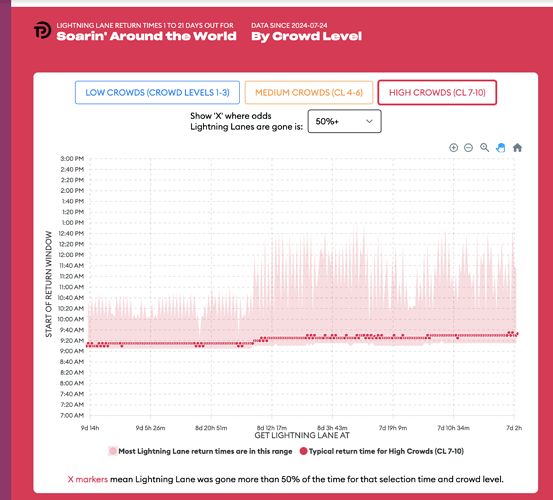Click the '7d 19h 9m' x-axis label
Image resolution: width=553 pixels, height=500 pixels.
point(393,428)
